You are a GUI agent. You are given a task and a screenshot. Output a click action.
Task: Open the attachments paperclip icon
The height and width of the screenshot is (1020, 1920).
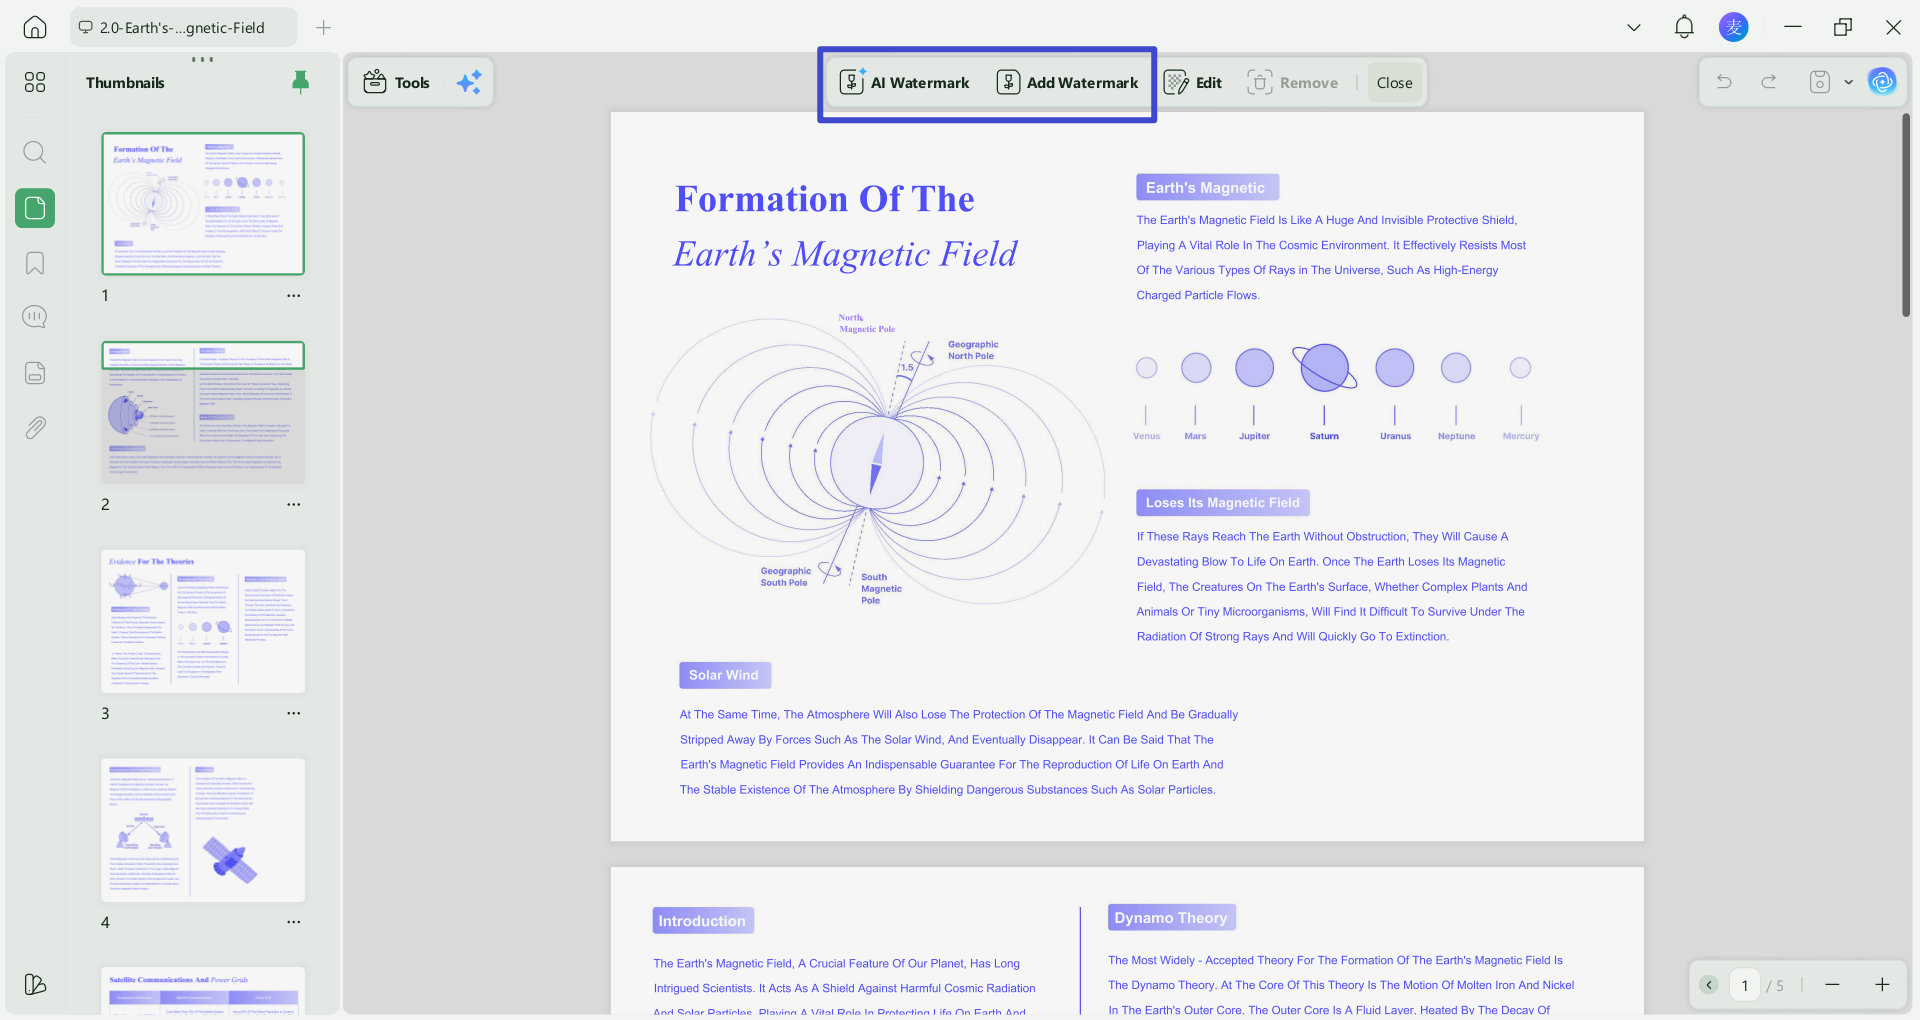point(35,428)
